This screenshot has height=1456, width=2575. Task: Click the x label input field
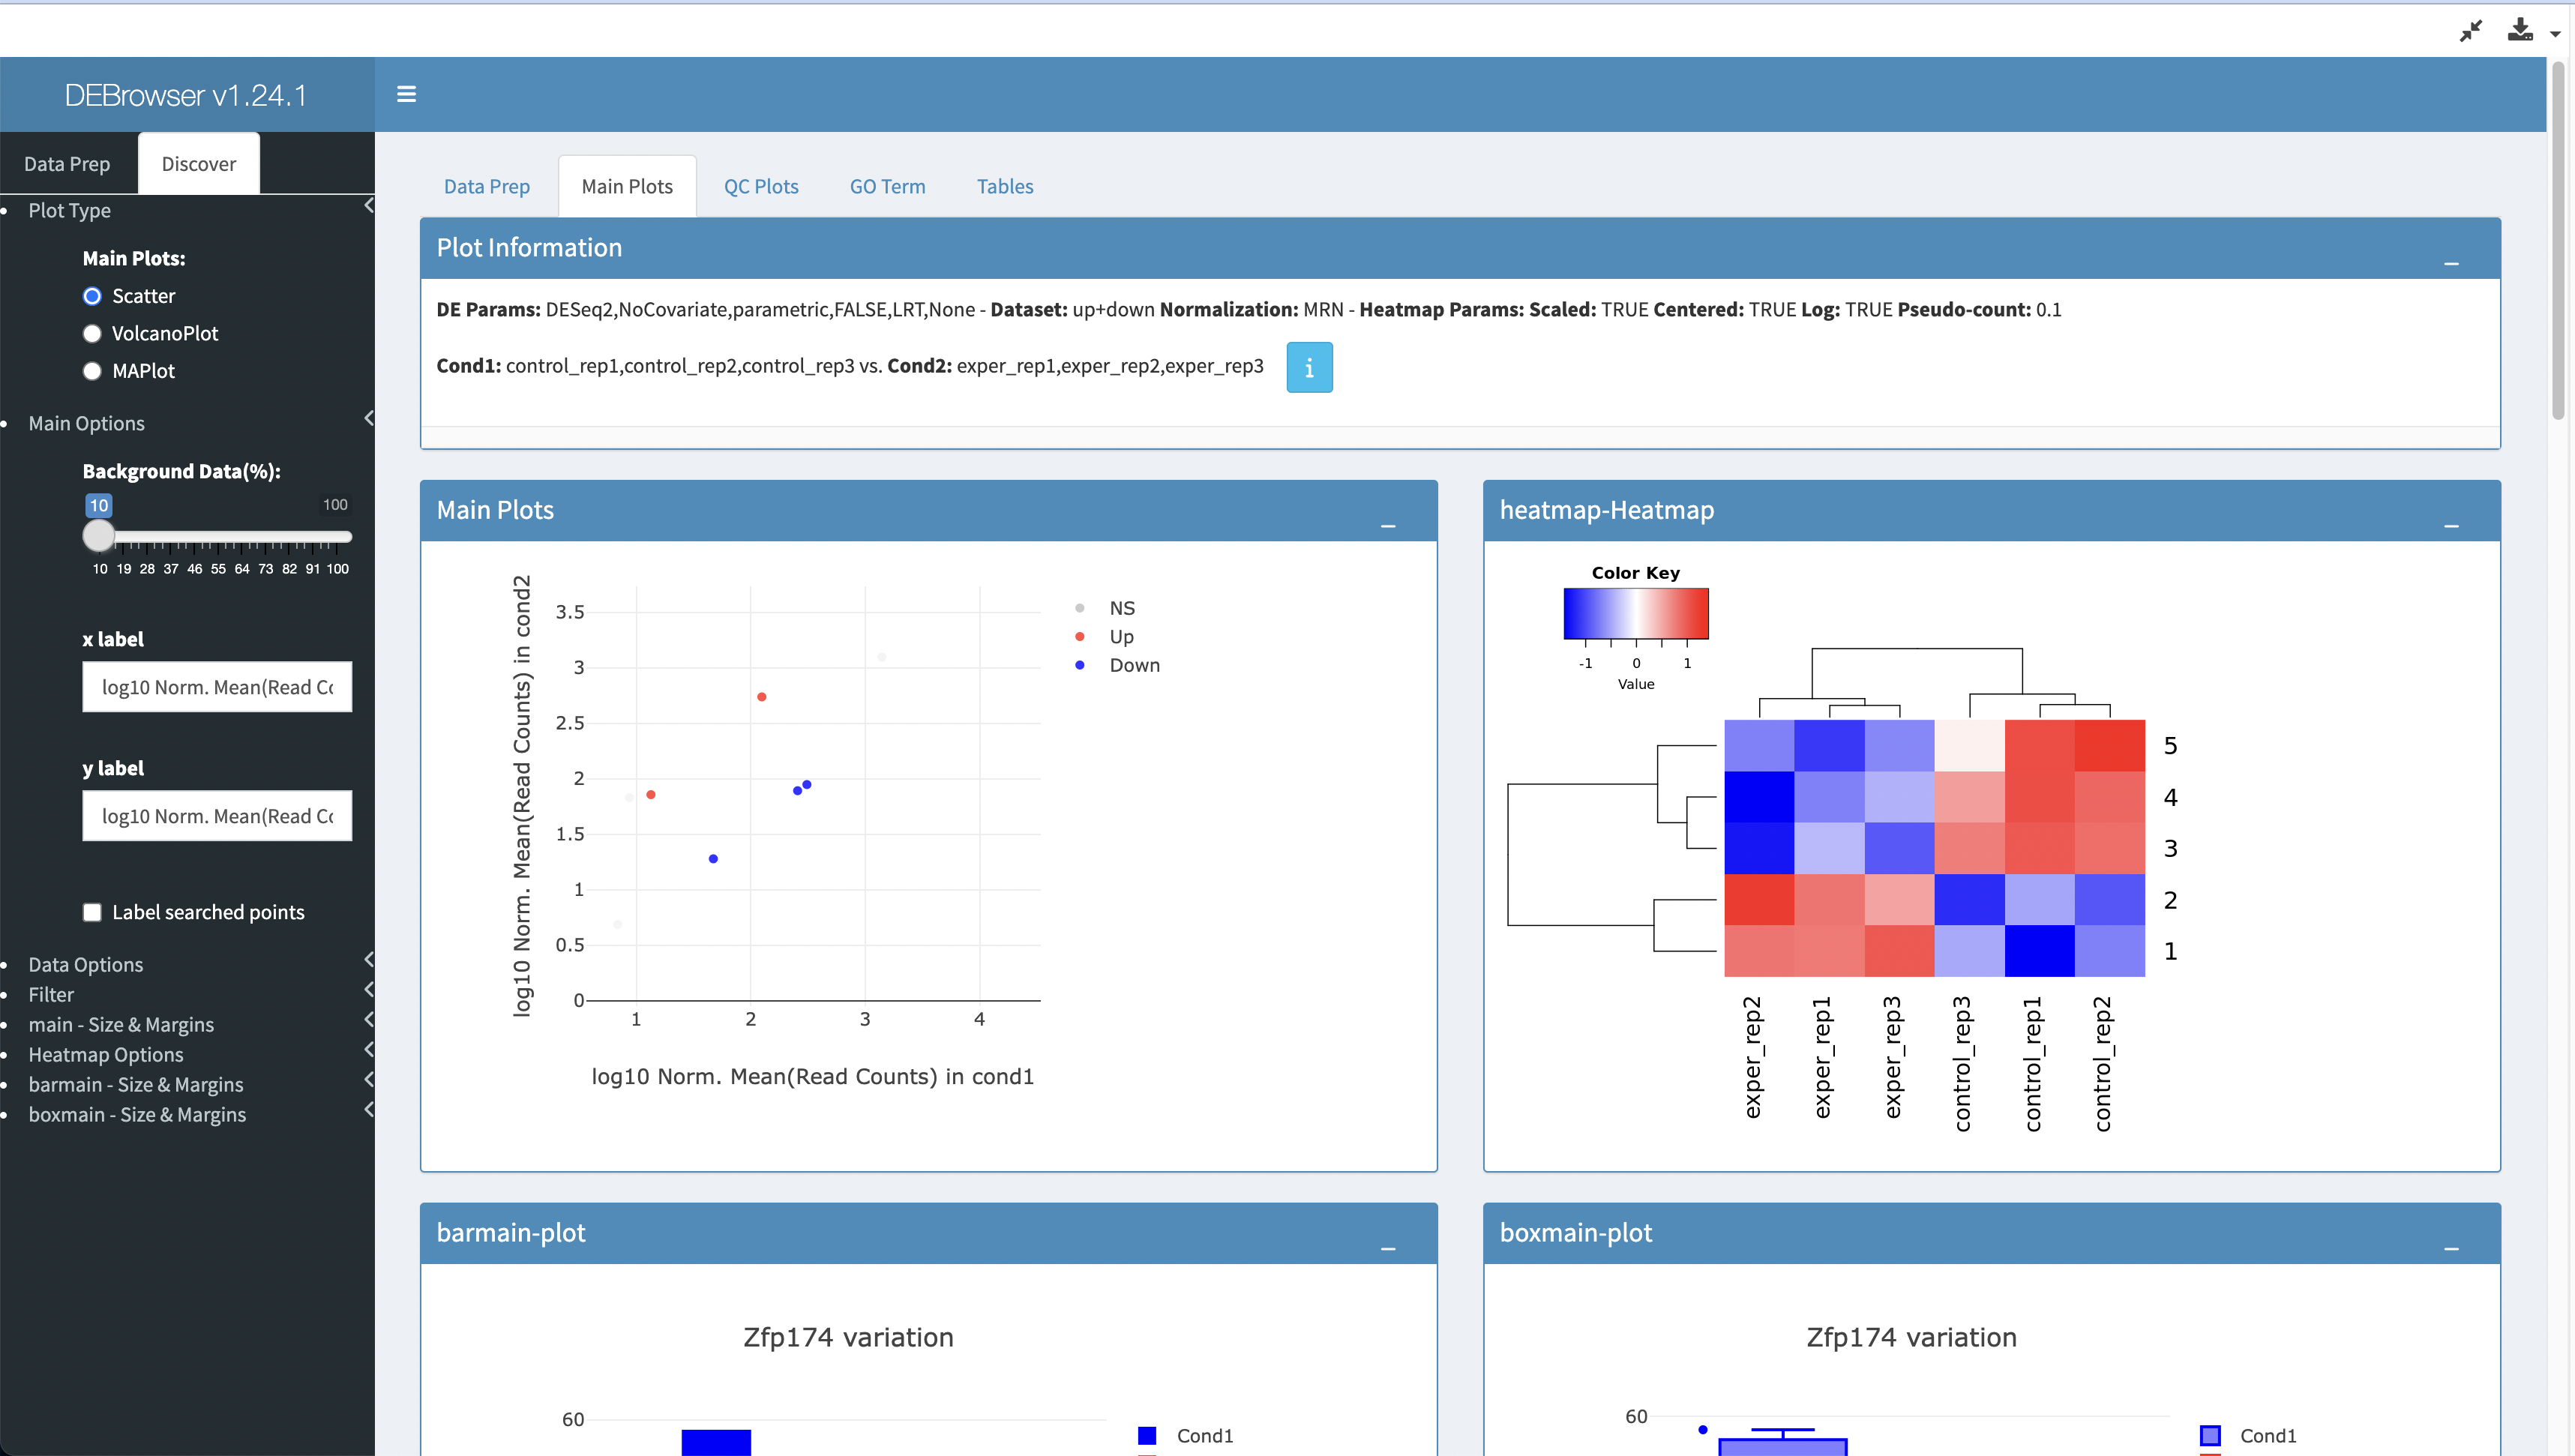point(217,687)
